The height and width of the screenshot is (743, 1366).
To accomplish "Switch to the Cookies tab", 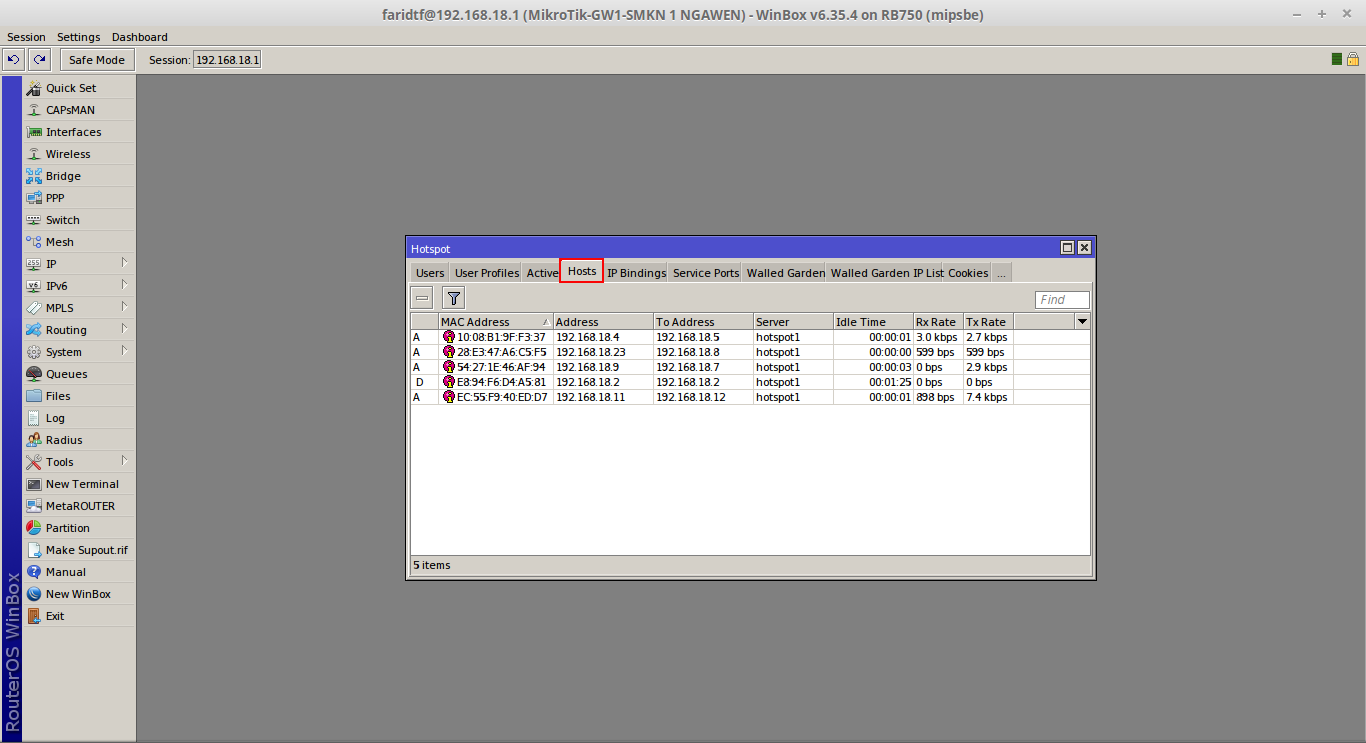I will click(x=967, y=273).
